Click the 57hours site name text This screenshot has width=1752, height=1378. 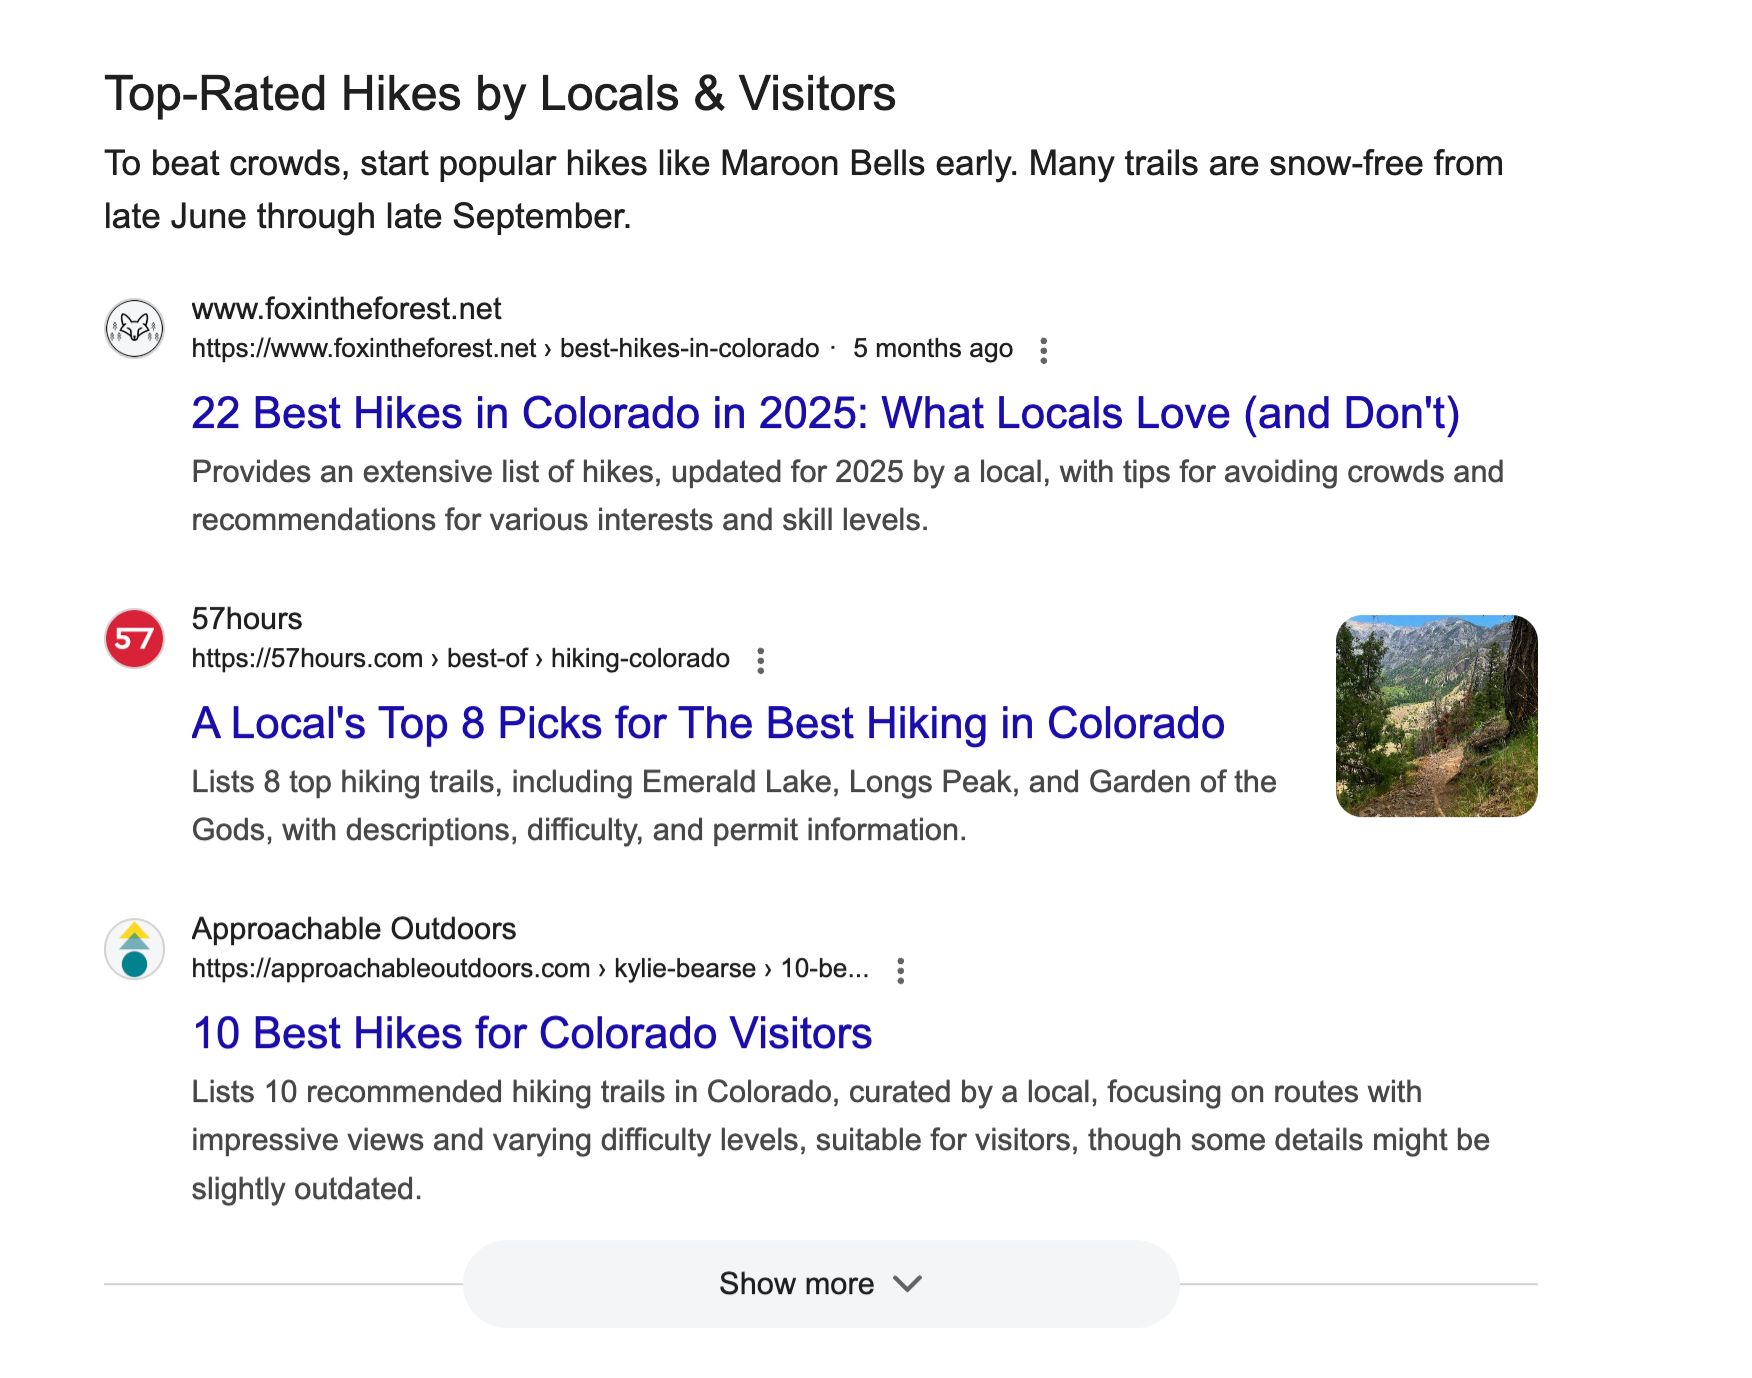pos(247,619)
